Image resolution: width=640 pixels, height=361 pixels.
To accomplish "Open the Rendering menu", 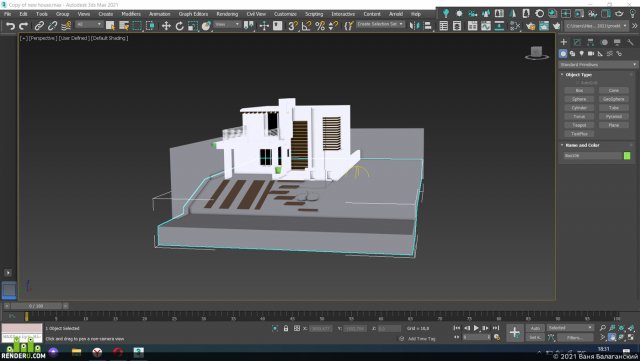I will coord(227,14).
